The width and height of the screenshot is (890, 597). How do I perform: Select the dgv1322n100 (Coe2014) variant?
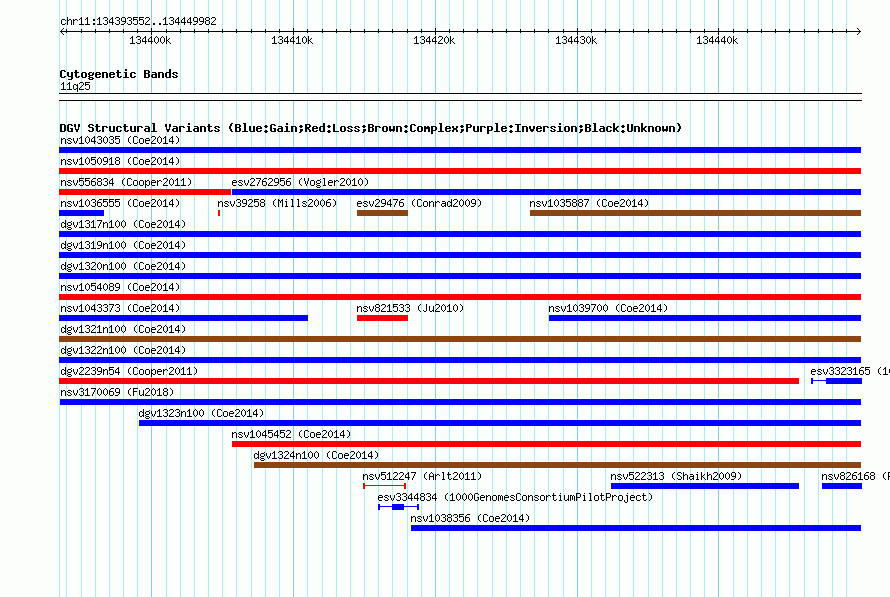[x=460, y=360]
